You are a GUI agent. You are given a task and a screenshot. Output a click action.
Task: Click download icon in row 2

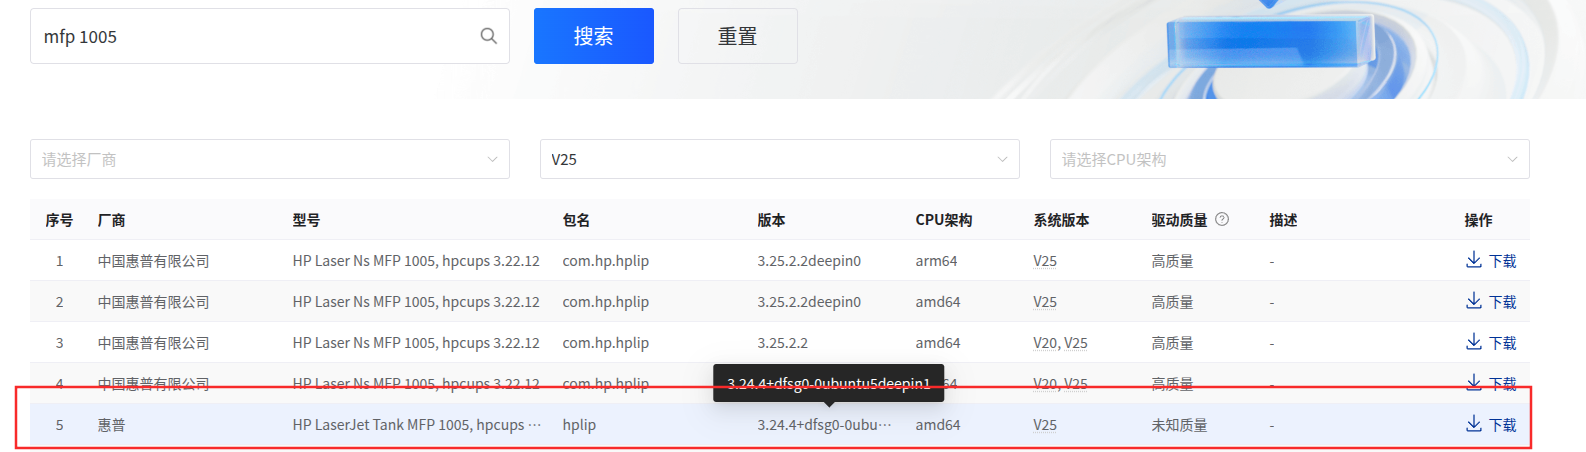click(1474, 301)
